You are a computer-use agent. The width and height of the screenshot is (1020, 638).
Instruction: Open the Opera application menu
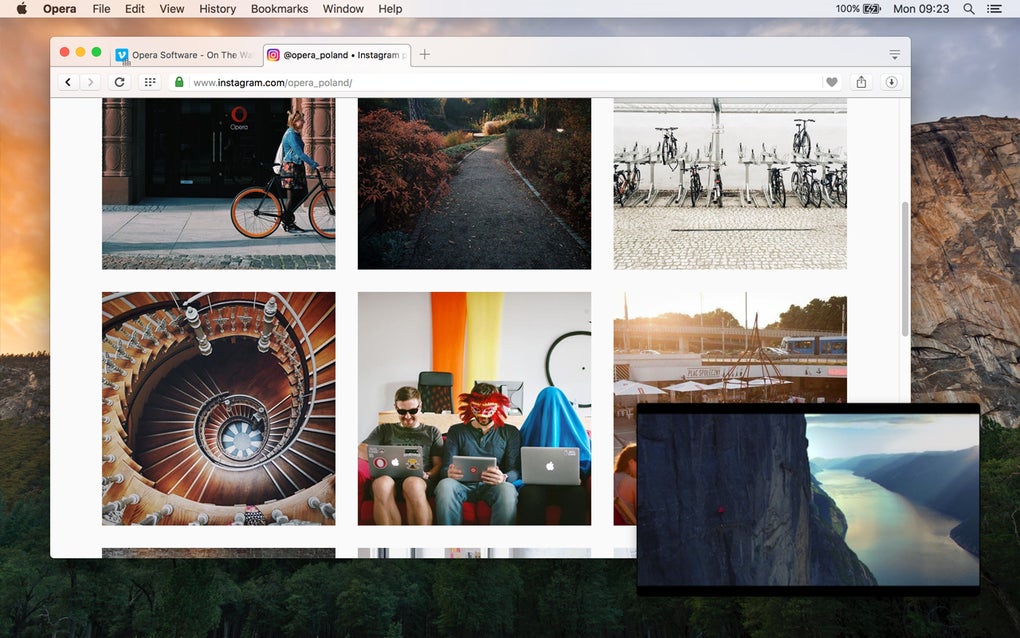pos(59,8)
